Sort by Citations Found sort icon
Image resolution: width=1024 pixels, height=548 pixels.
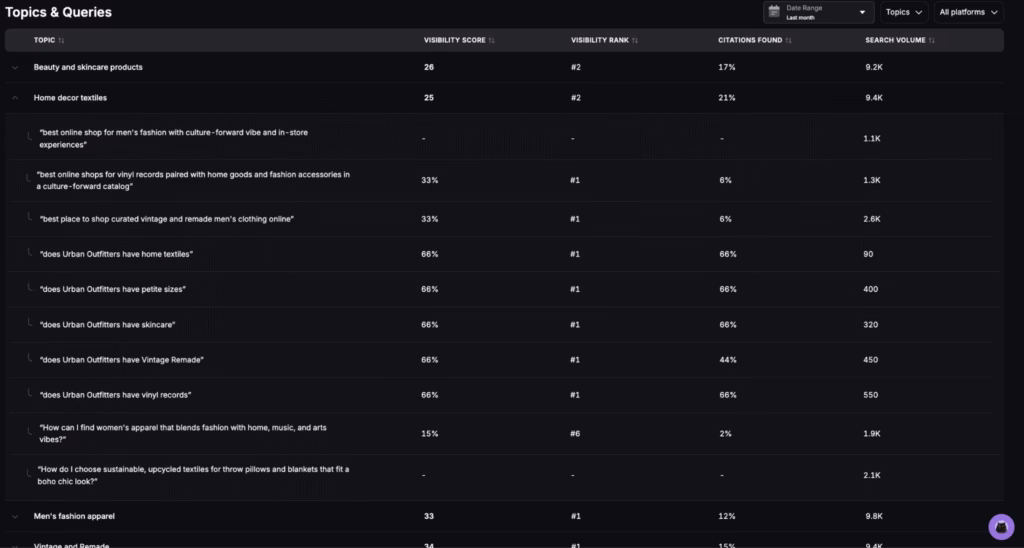click(788, 40)
